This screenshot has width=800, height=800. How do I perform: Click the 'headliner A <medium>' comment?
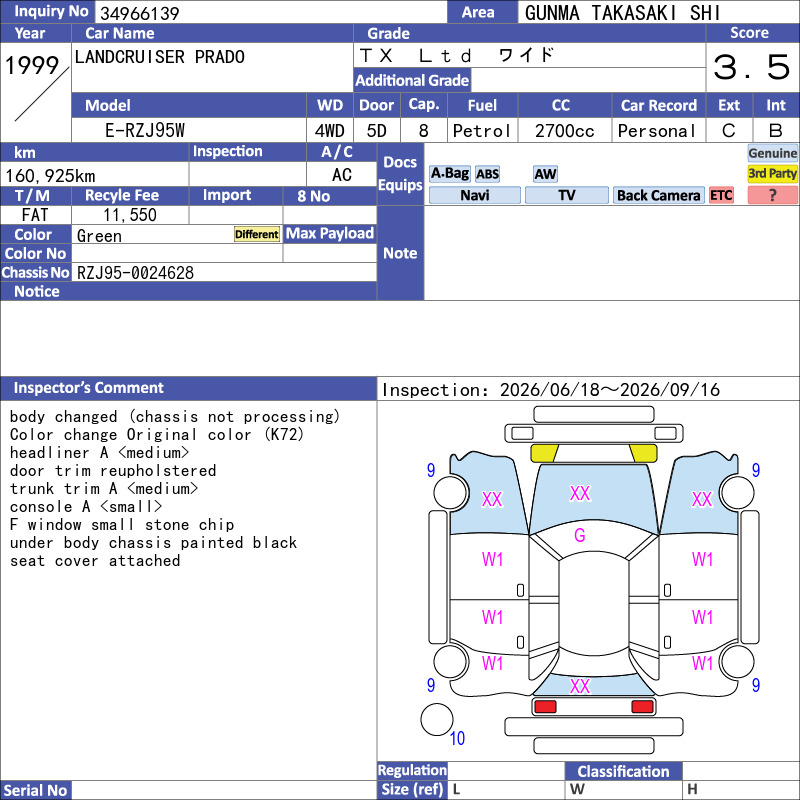(99, 453)
